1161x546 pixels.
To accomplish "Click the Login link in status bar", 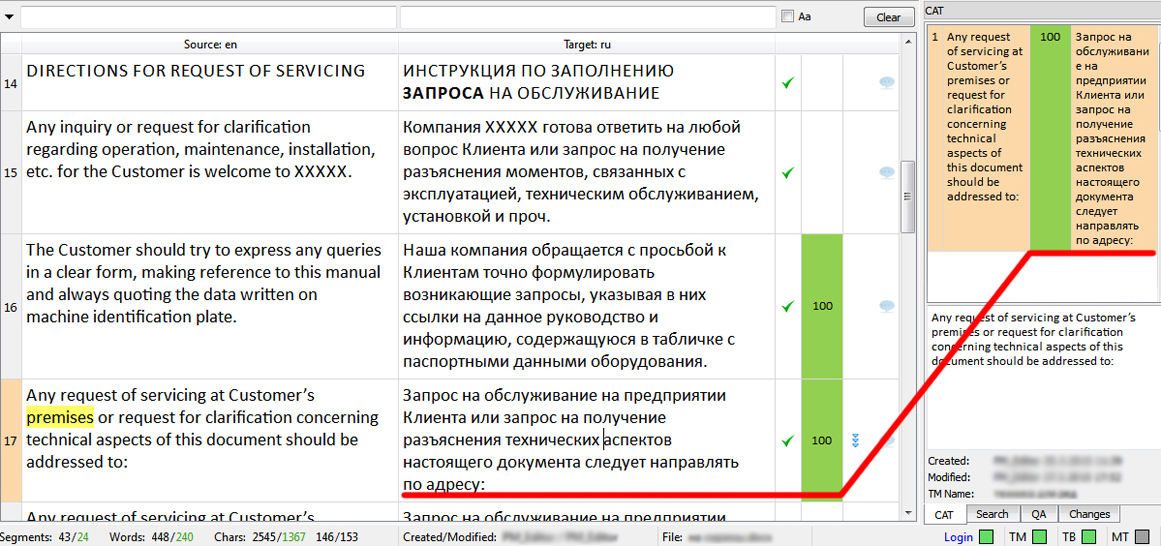I will pos(958,538).
